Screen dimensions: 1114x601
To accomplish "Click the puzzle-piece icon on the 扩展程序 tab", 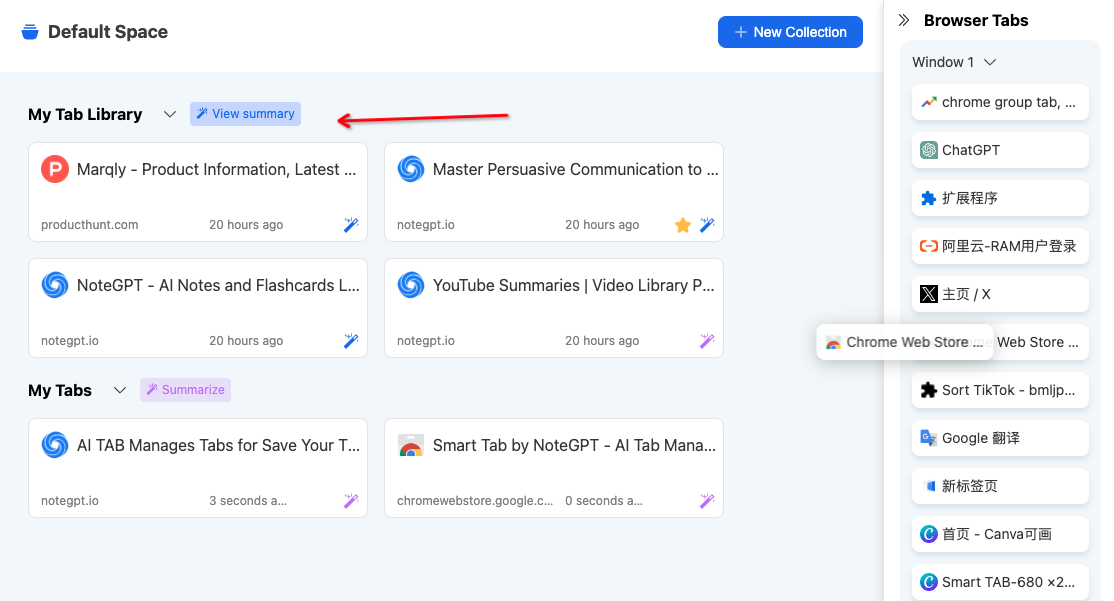I will point(929,197).
